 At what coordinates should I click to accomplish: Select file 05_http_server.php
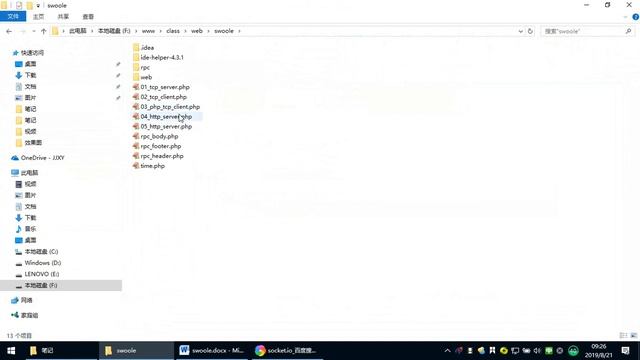[x=162, y=127]
